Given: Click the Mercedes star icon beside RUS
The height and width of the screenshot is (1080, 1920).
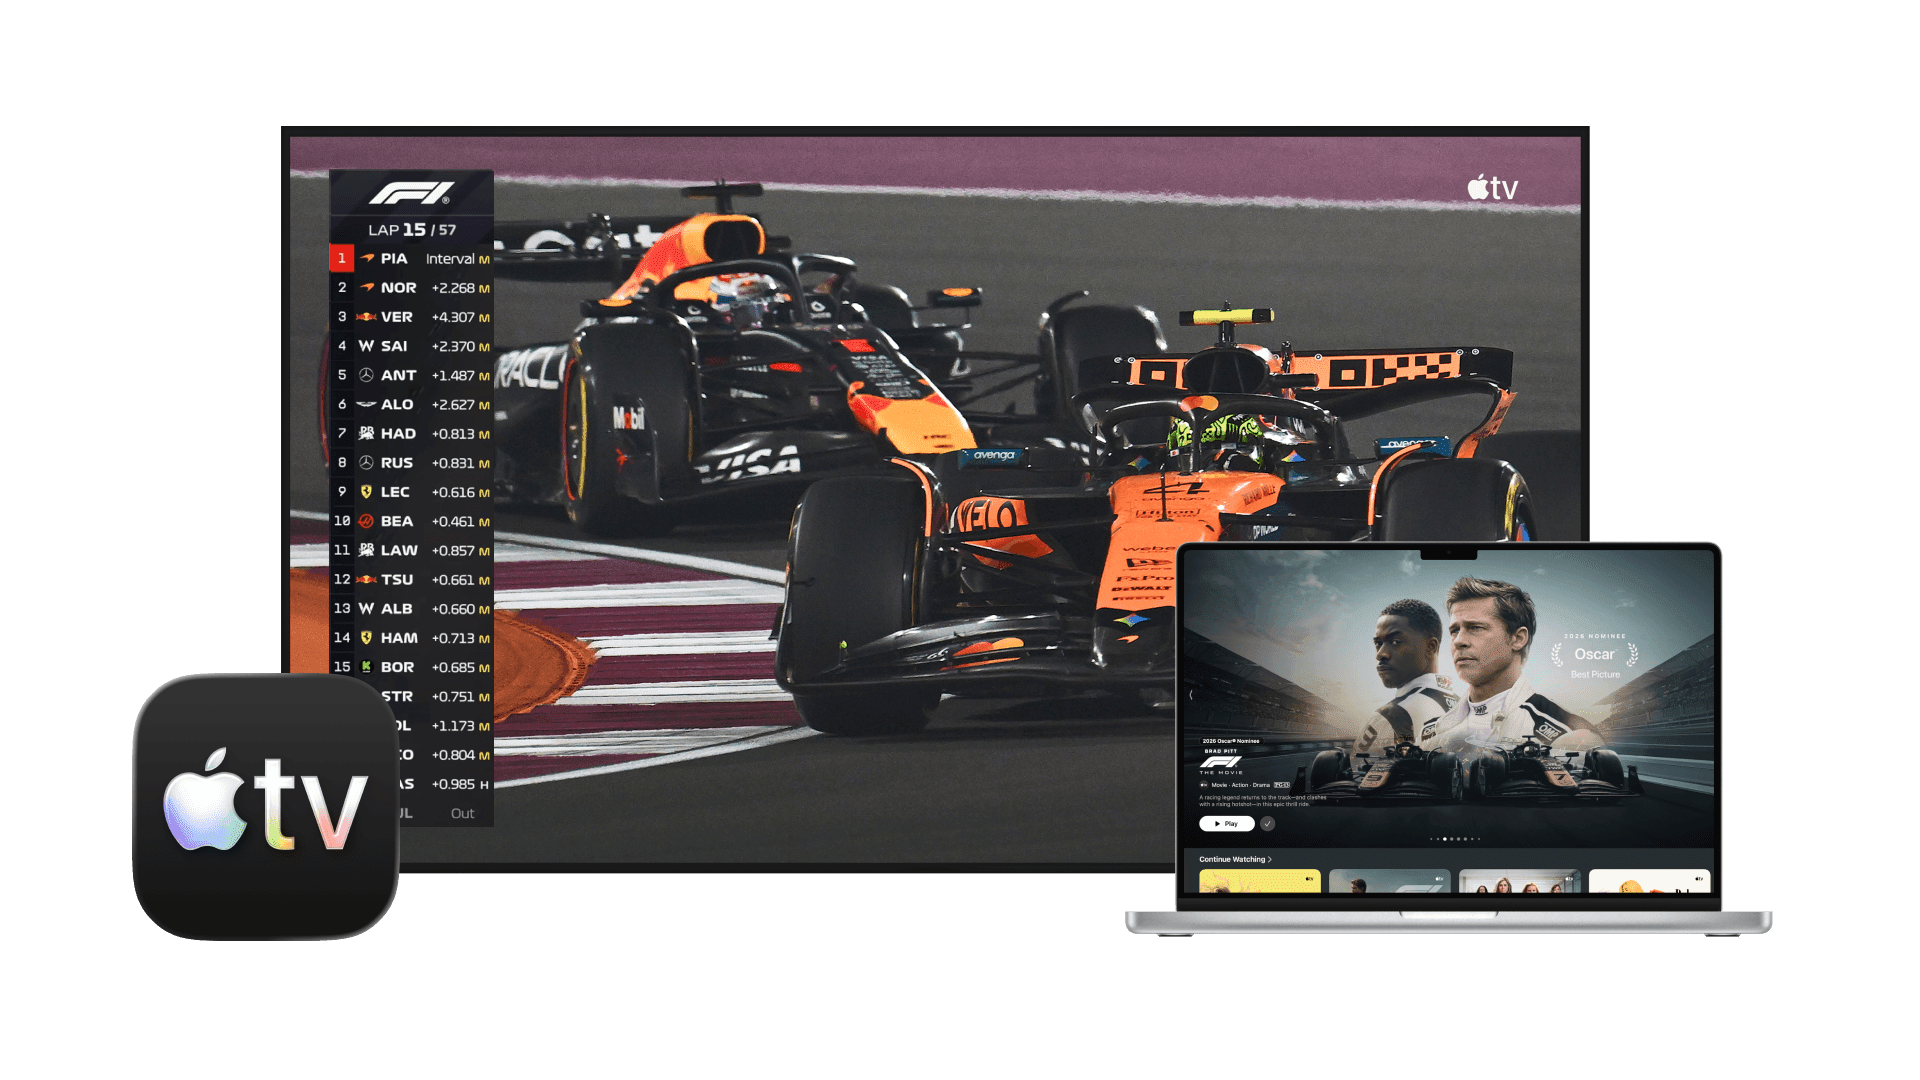Looking at the screenshot, I should coord(366,463).
